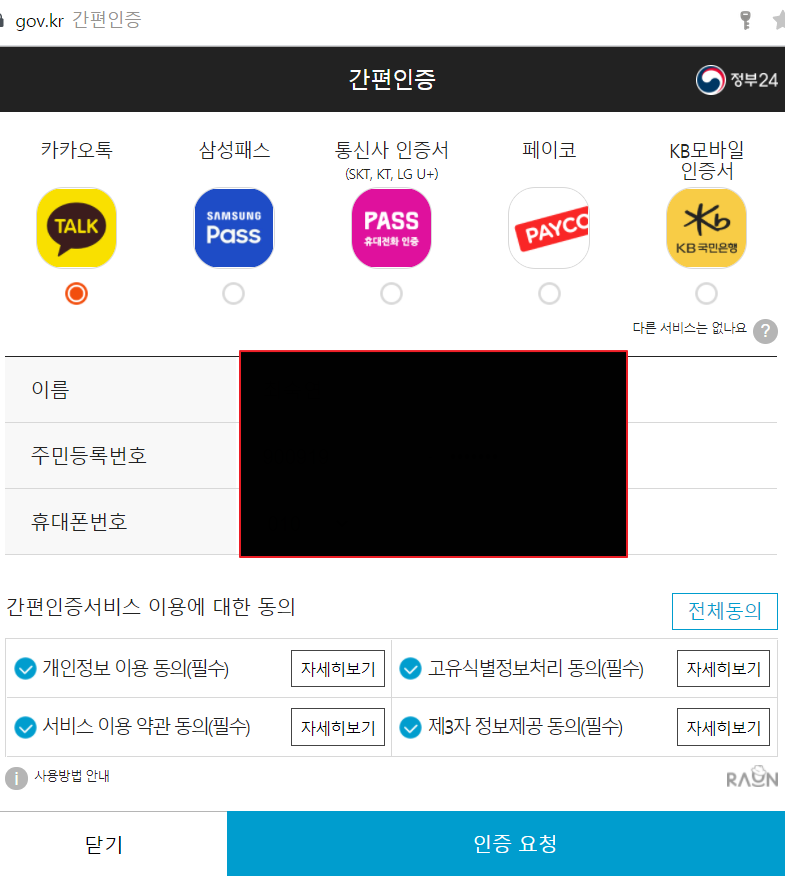
Task: Open 자세히보기 for 고유식별정보처리 동의
Action: pos(724,668)
